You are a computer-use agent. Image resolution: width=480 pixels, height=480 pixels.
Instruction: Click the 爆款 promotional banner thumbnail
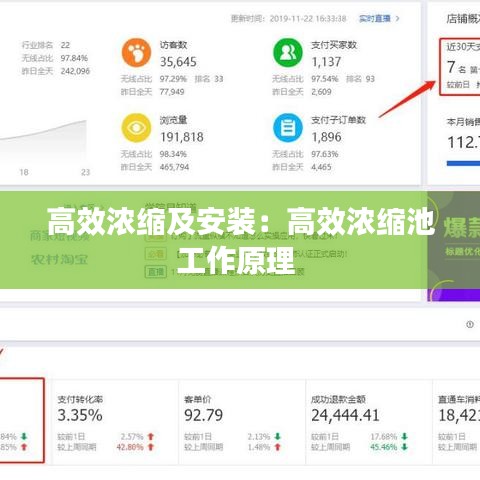(x=454, y=246)
